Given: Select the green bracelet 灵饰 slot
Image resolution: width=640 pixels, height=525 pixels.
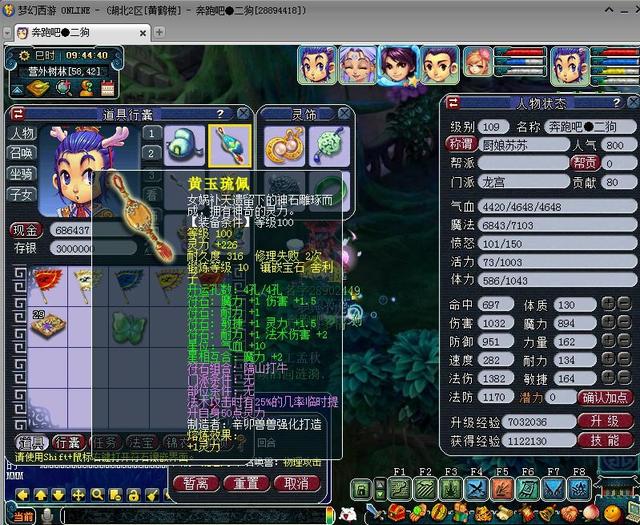Looking at the screenshot, I should 329,191.
